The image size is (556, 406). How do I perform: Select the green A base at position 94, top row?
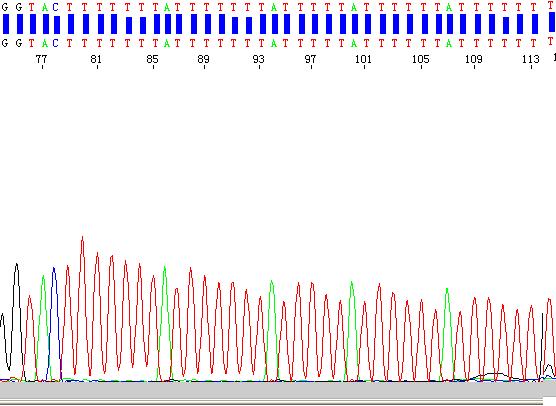click(x=274, y=7)
